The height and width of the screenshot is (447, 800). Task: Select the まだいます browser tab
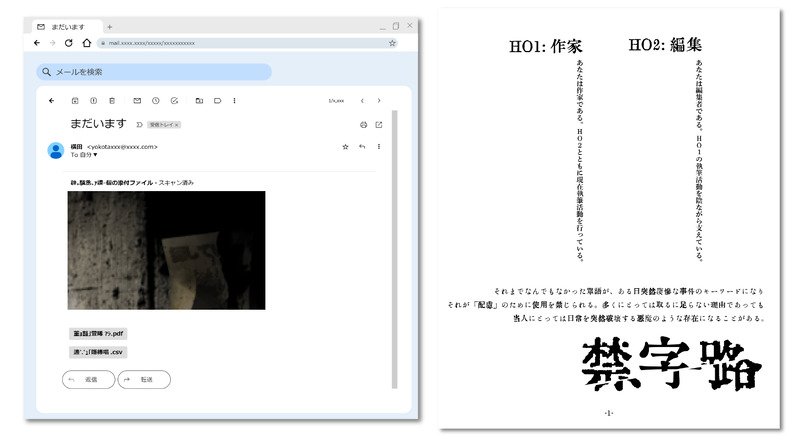pyautogui.click(x=67, y=27)
